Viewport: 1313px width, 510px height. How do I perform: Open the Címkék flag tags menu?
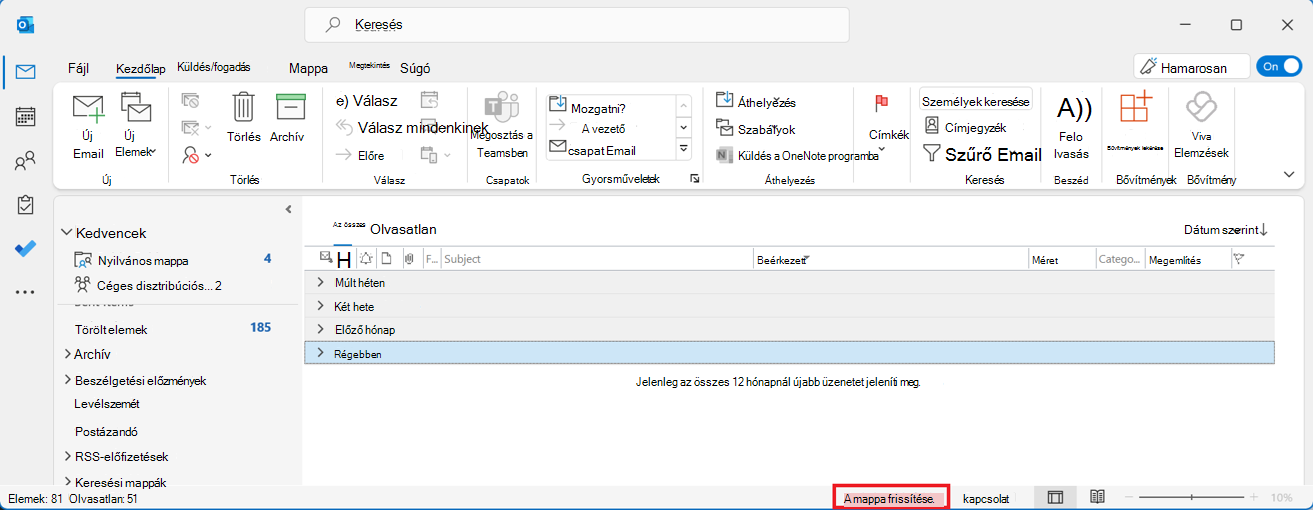[888, 125]
